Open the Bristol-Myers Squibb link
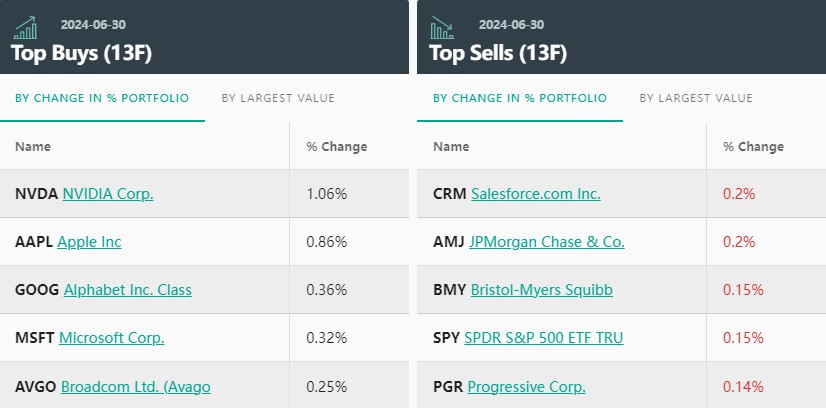Screen dimensions: 826x408 (542, 290)
